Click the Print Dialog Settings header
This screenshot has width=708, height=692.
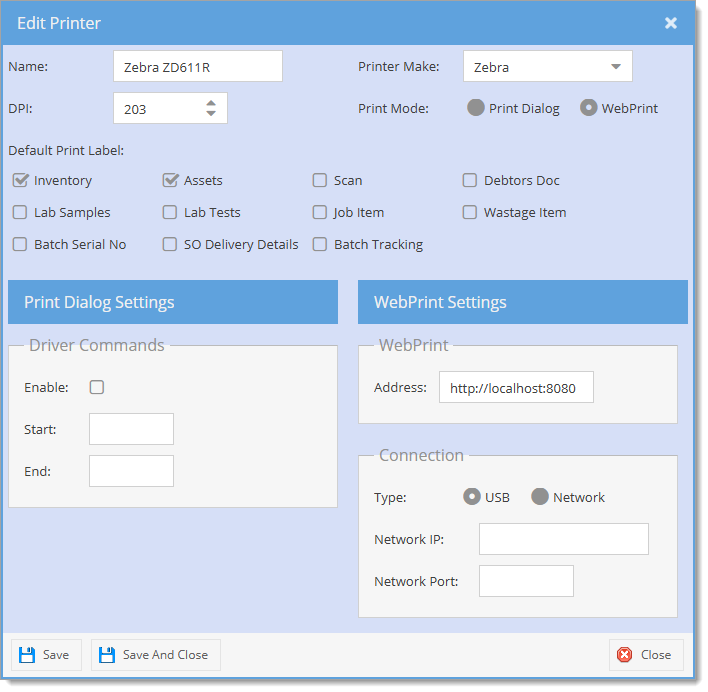[x=173, y=302]
